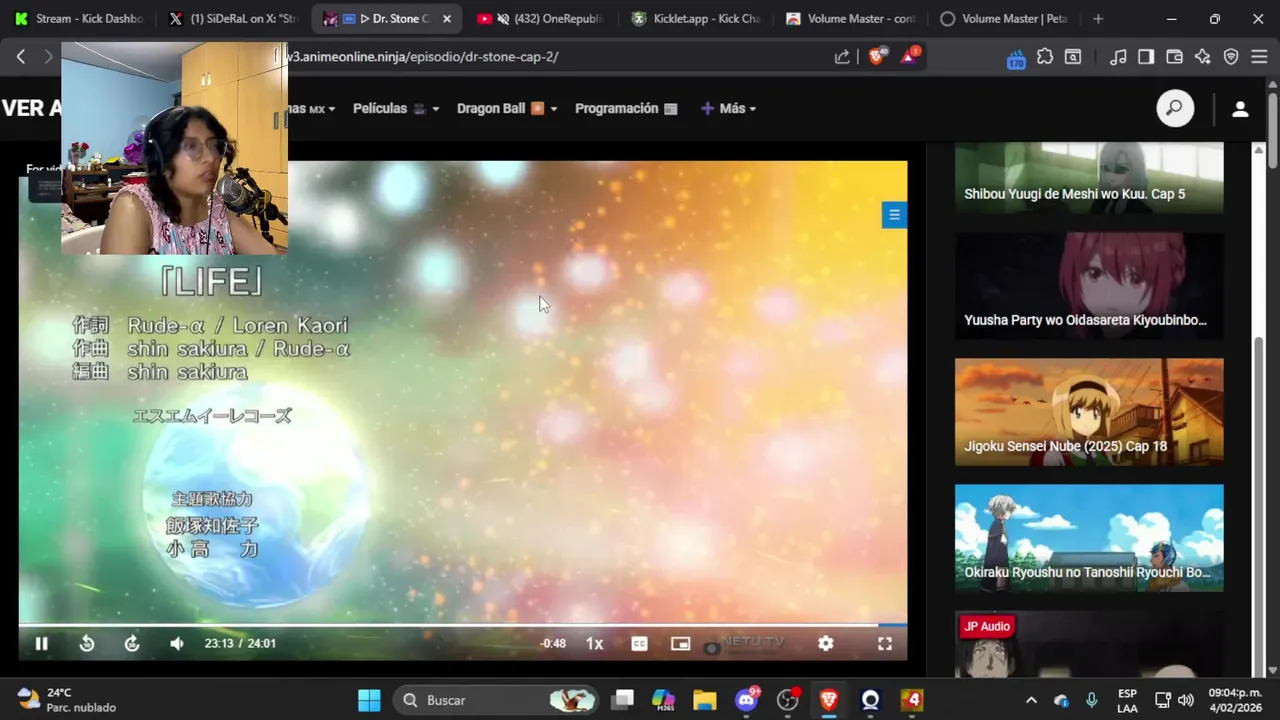Open the site search magnifier
The image size is (1280, 720).
[x=1175, y=108]
